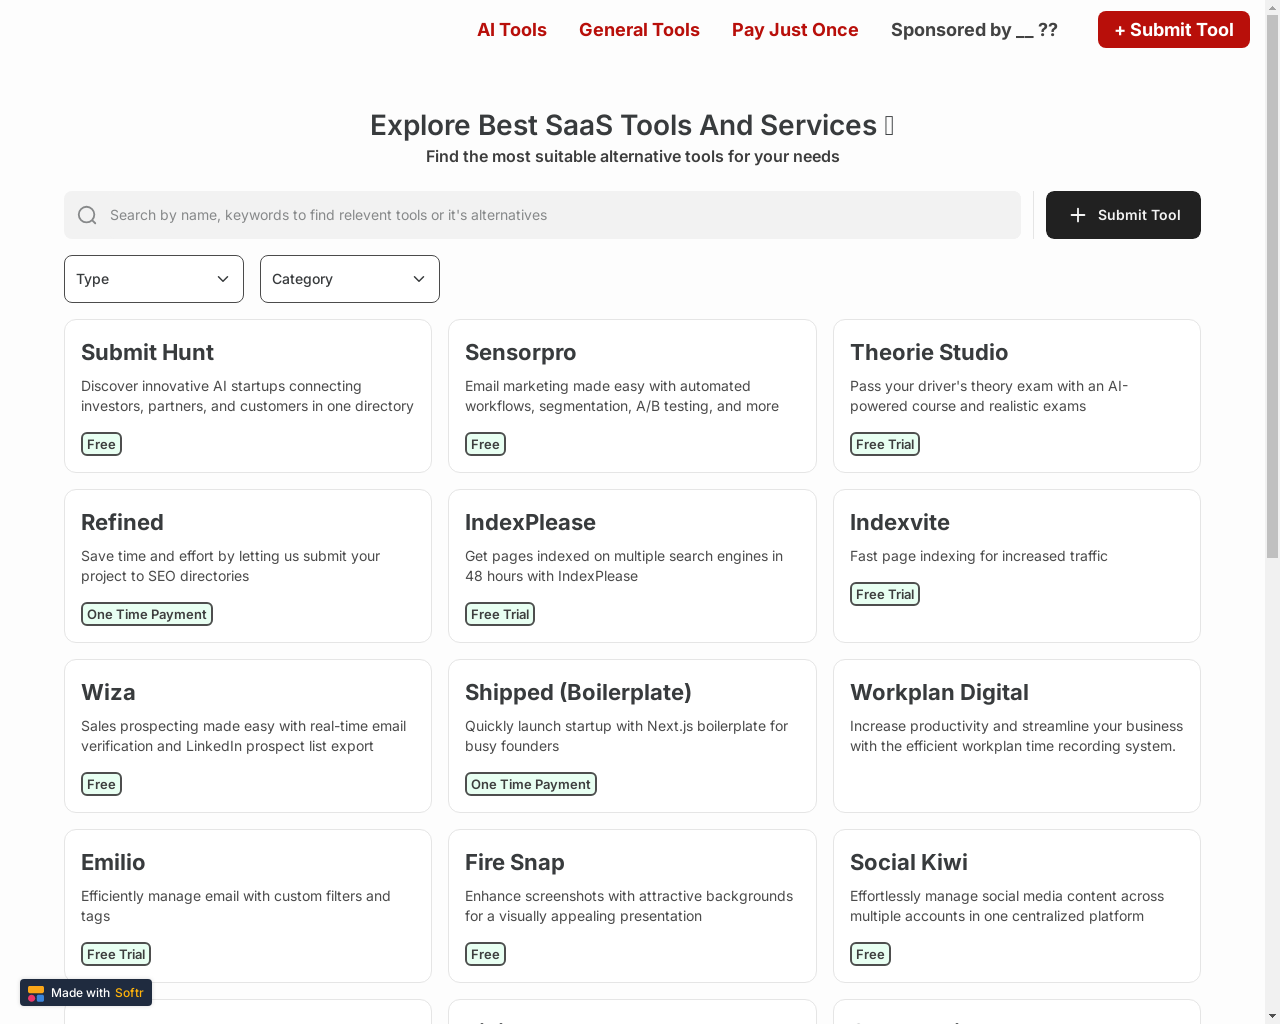Open the Shipped (Boilerplate) card
Viewport: 1280px width, 1024px height.
[632, 736]
